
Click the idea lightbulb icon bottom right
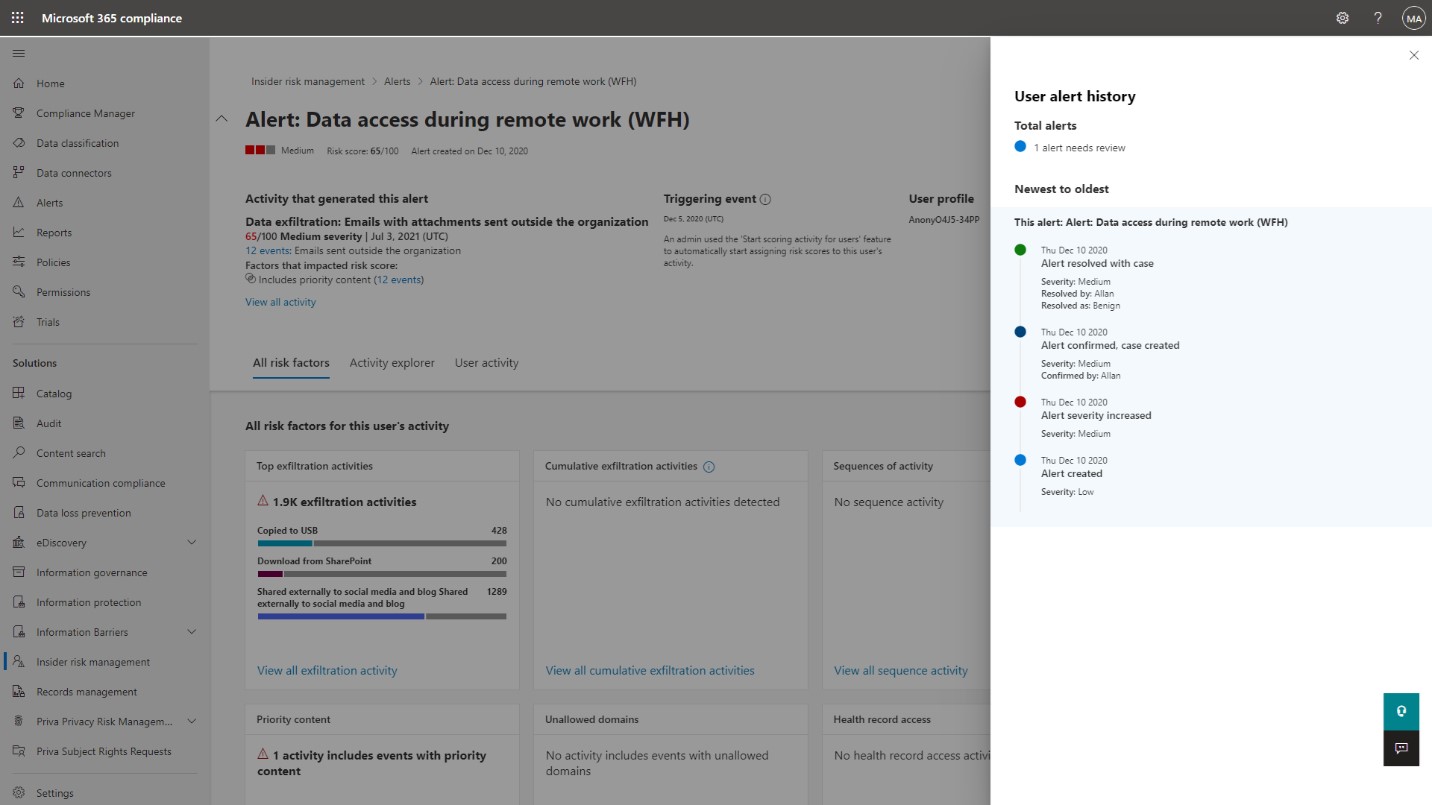[1401, 711]
